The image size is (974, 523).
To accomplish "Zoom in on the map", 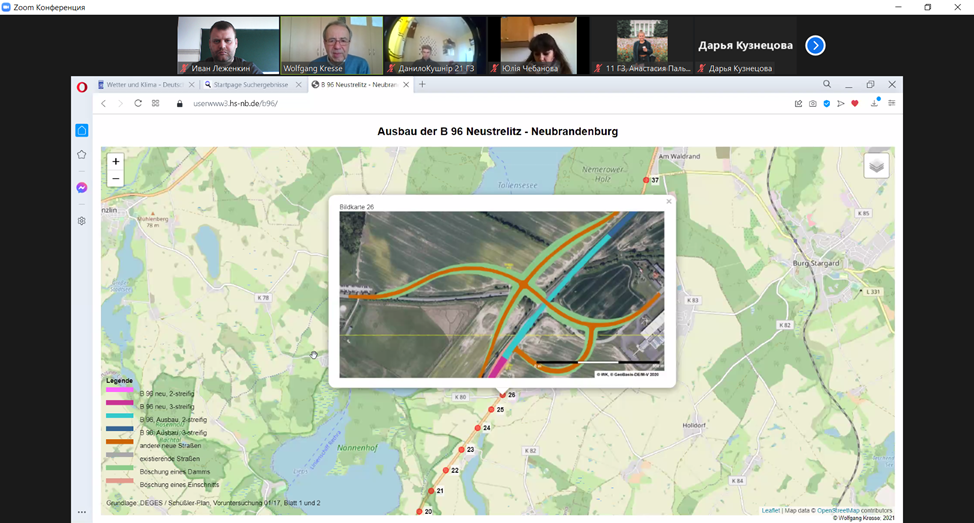I will tap(116, 161).
